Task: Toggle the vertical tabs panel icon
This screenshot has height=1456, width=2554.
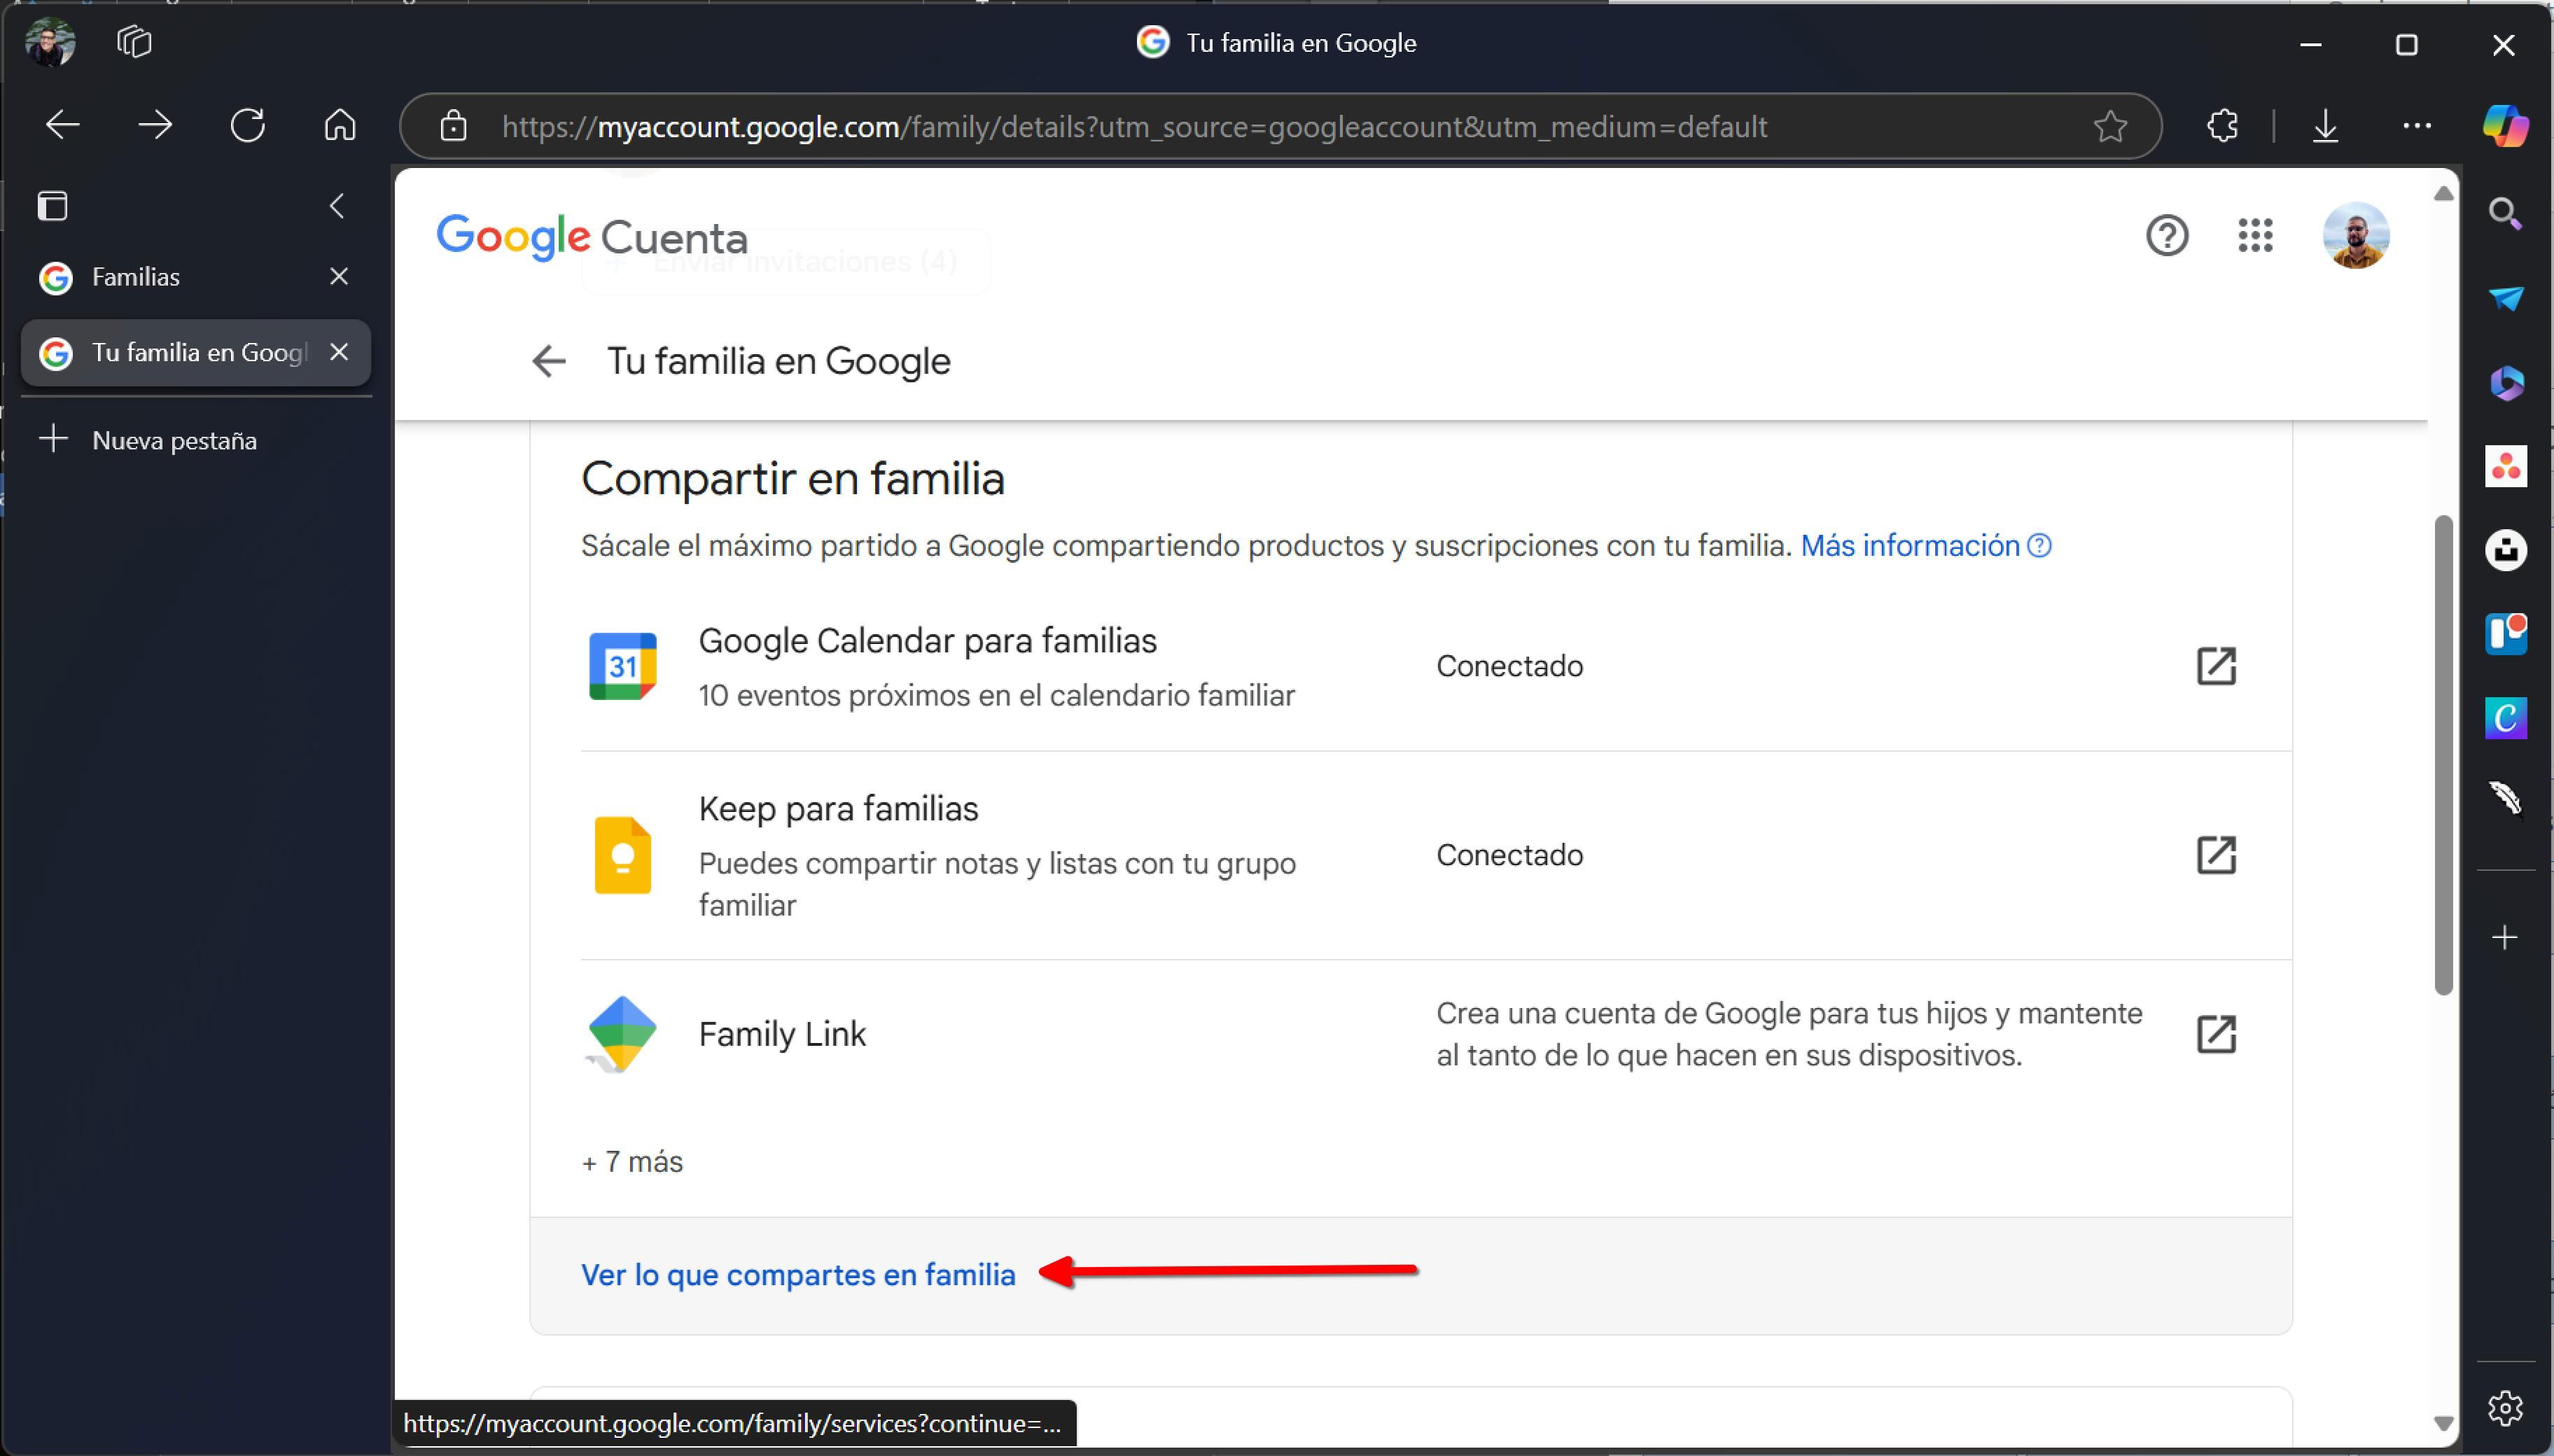Action: [53, 206]
